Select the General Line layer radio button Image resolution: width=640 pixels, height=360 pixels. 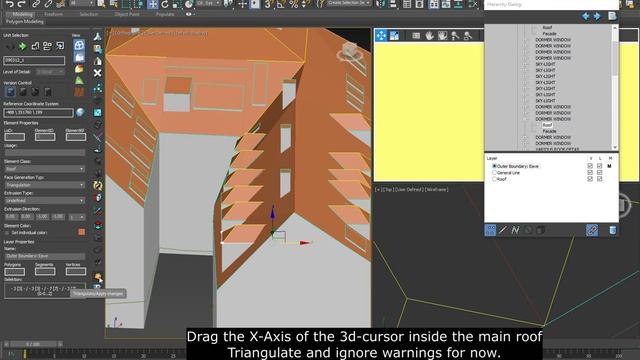(x=494, y=172)
